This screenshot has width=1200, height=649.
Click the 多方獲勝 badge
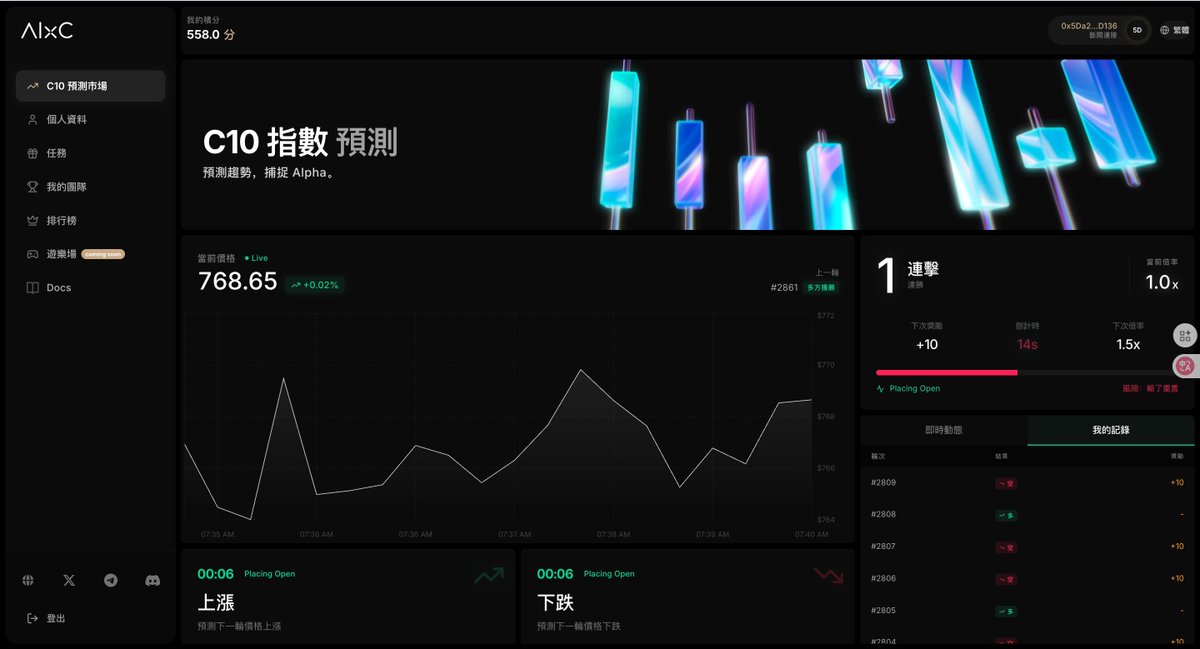pos(821,287)
